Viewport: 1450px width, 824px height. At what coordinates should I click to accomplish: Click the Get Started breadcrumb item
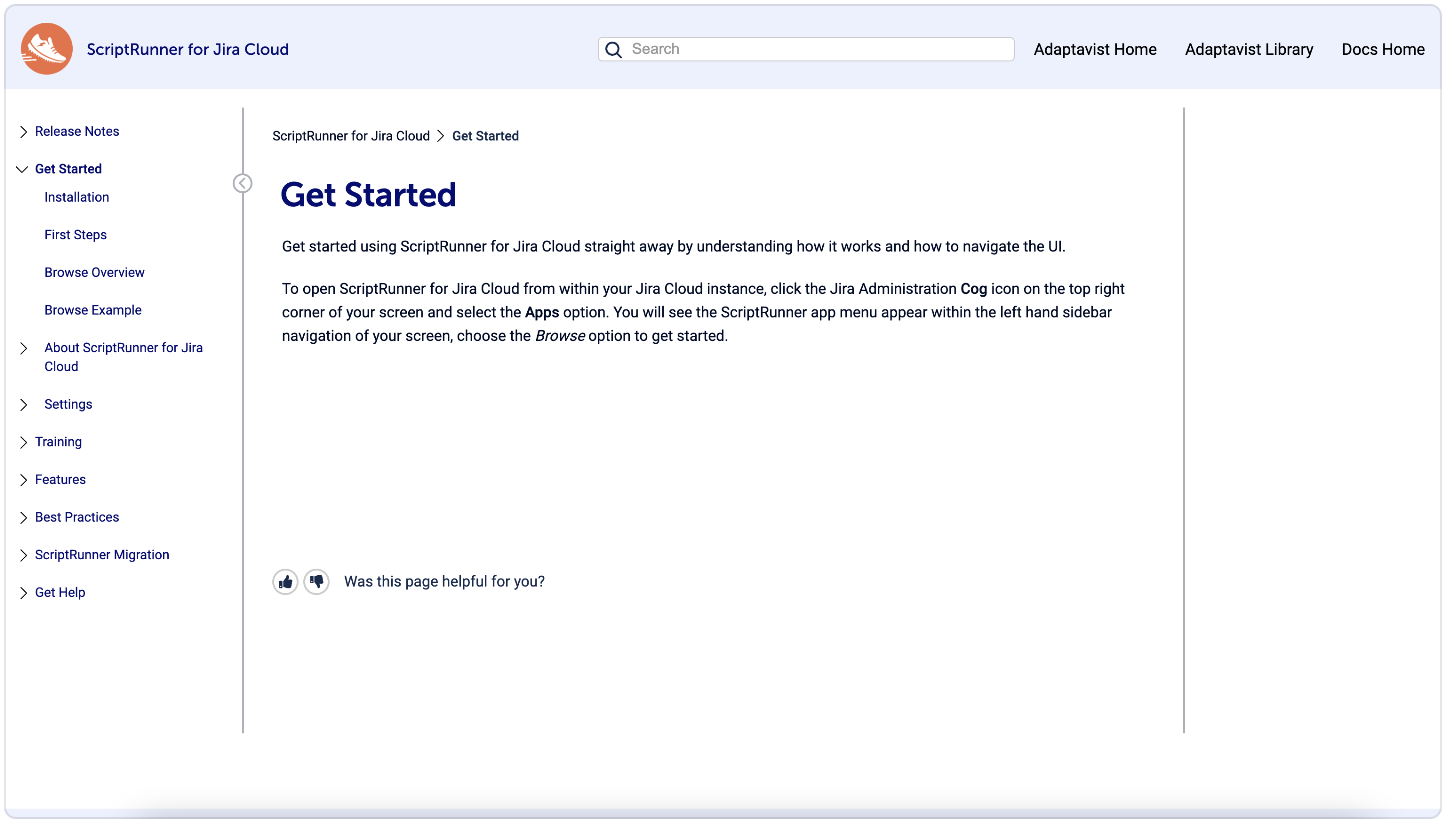485,136
